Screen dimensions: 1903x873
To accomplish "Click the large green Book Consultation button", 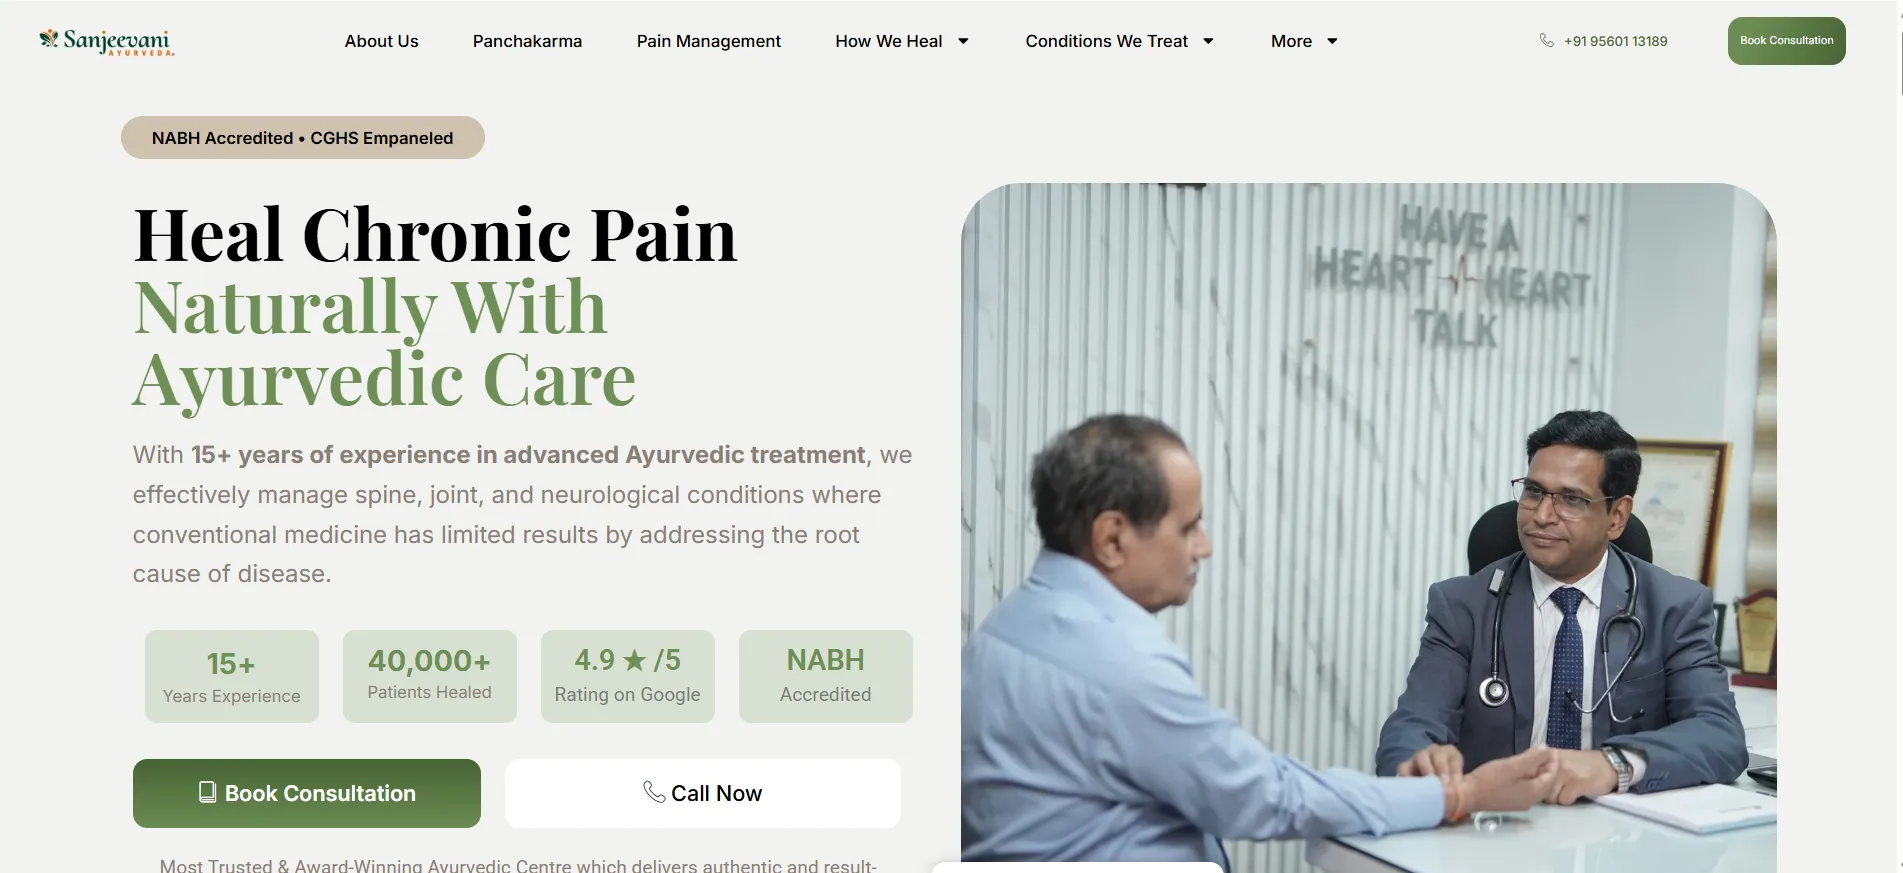I will (307, 793).
